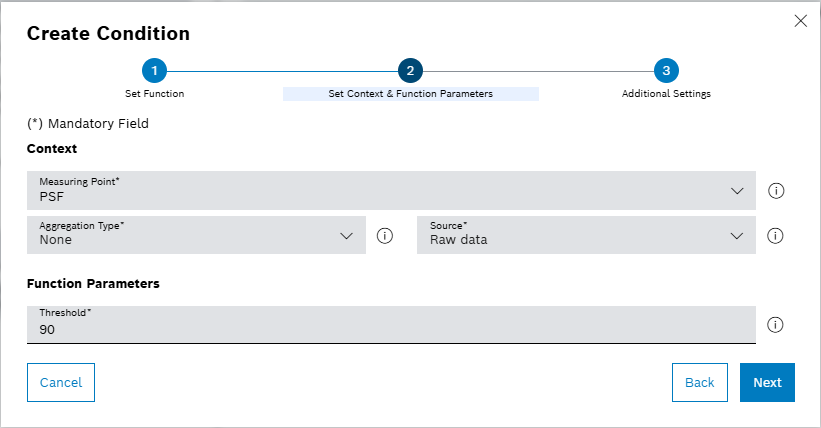
Task: Click the chevron arrow in the Source field
Action: click(x=737, y=236)
